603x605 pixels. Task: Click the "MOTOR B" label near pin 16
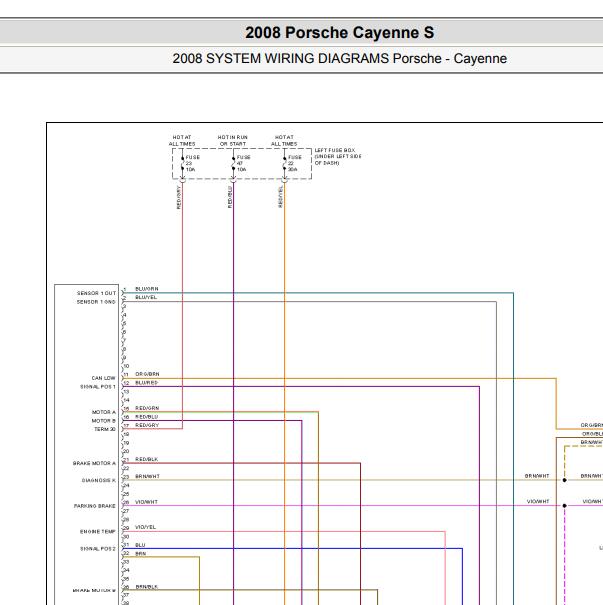103,421
